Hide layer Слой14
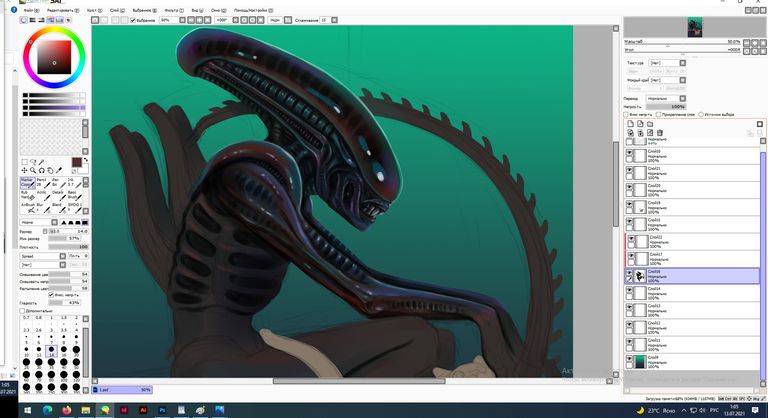 (x=630, y=291)
